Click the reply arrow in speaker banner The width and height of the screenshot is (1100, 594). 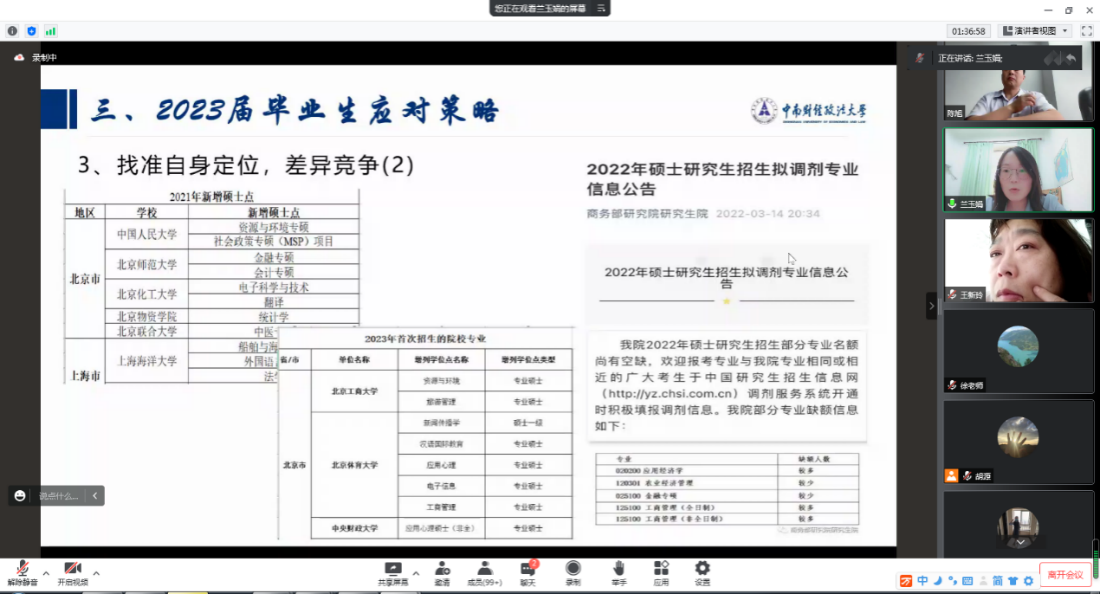pos(1071,58)
